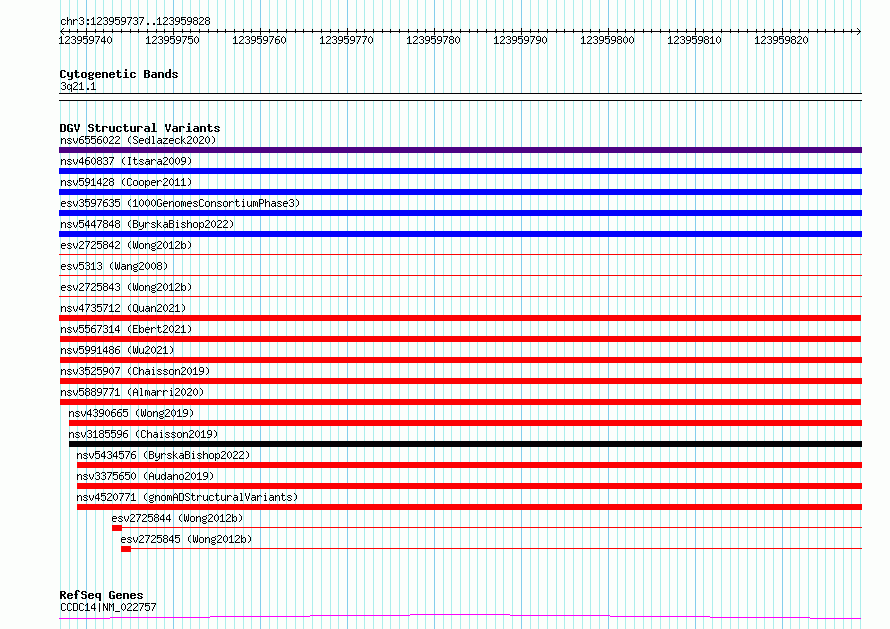Click the thin red line of esv5313
Image resolution: width=890 pixels, height=629 pixels.
(460, 276)
